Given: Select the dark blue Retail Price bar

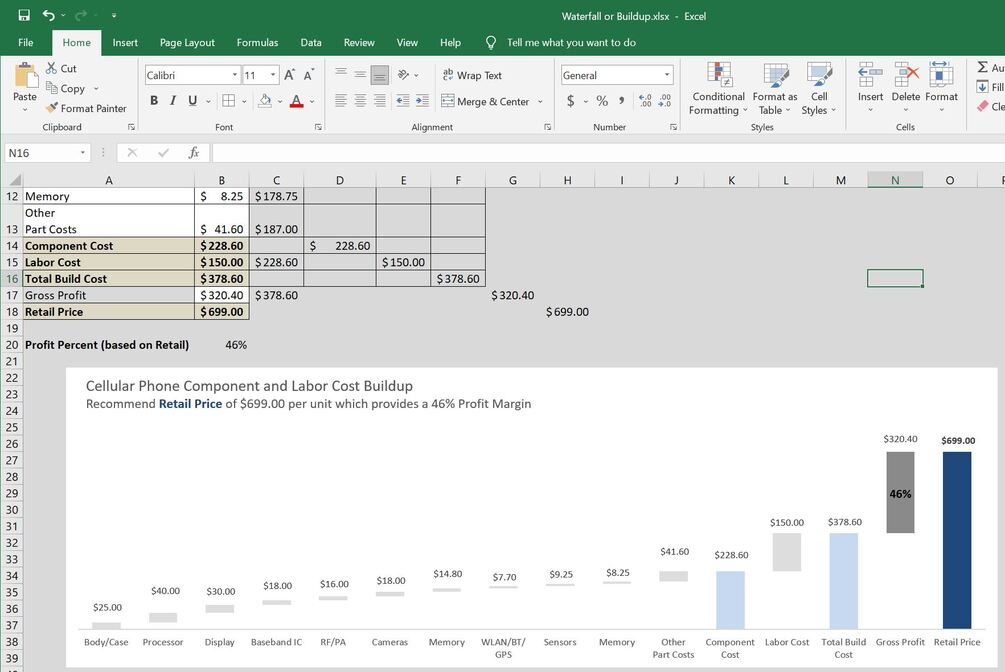Looking at the screenshot, I should point(957,540).
